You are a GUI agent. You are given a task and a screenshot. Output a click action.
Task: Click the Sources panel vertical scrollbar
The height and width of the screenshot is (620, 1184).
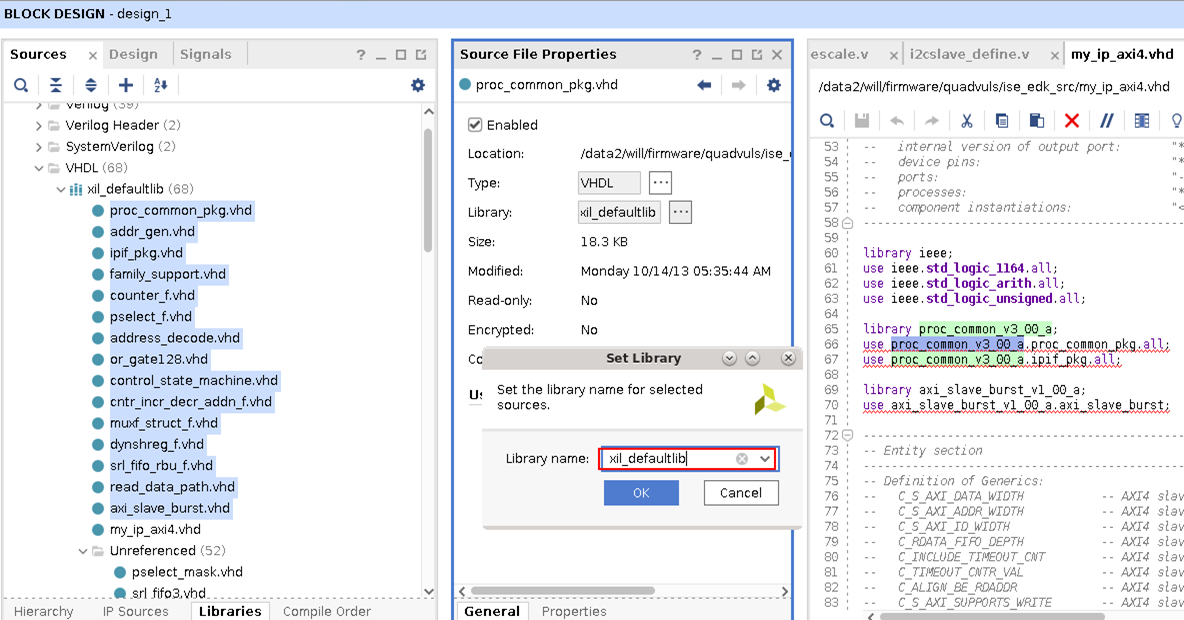pos(428,190)
